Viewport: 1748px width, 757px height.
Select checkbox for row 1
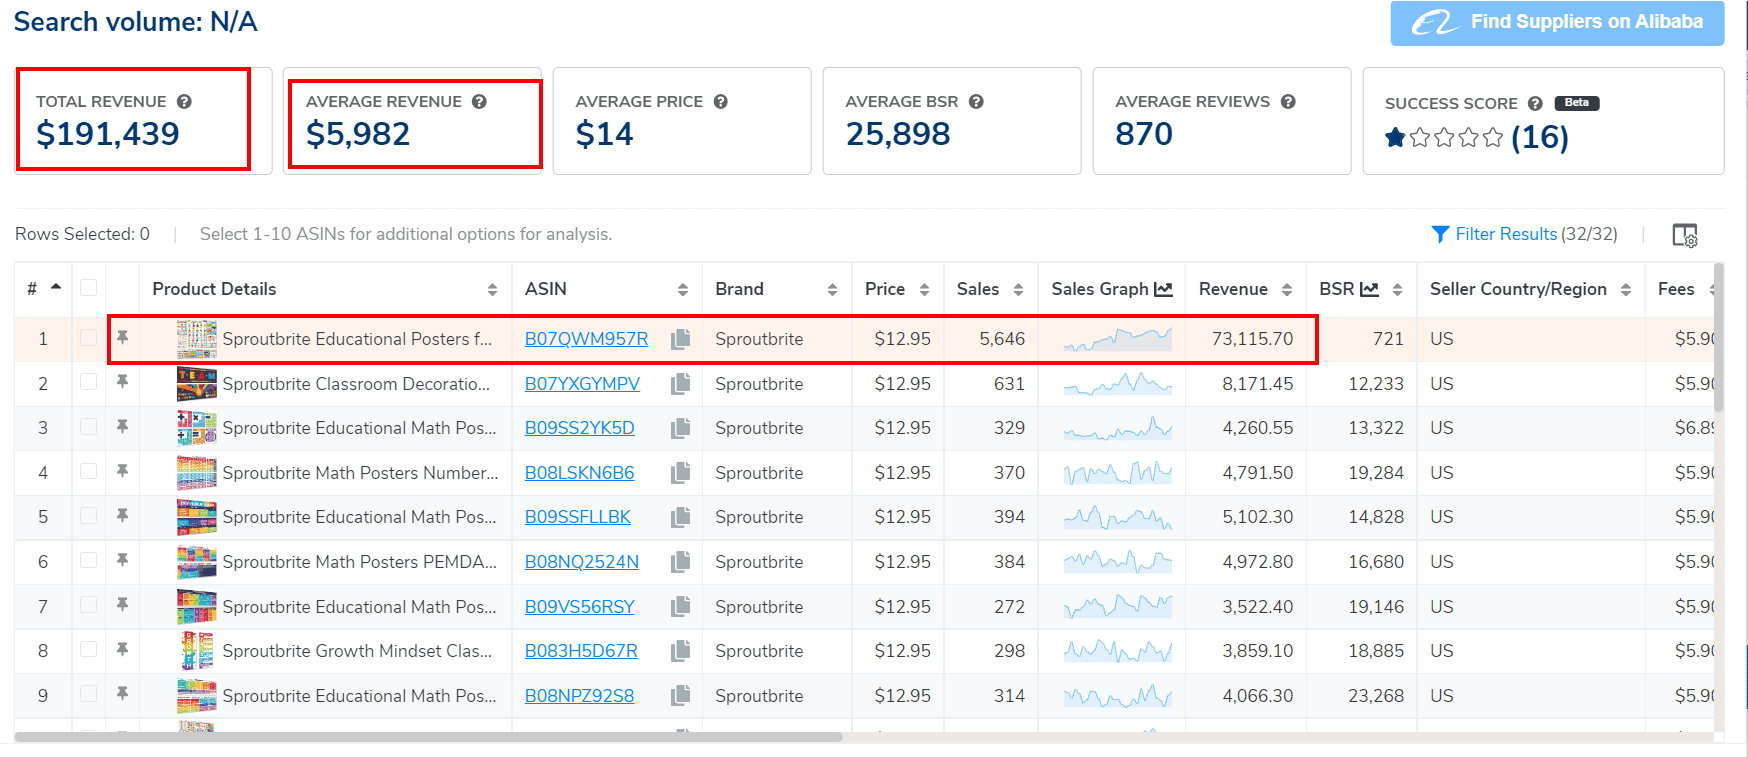89,338
